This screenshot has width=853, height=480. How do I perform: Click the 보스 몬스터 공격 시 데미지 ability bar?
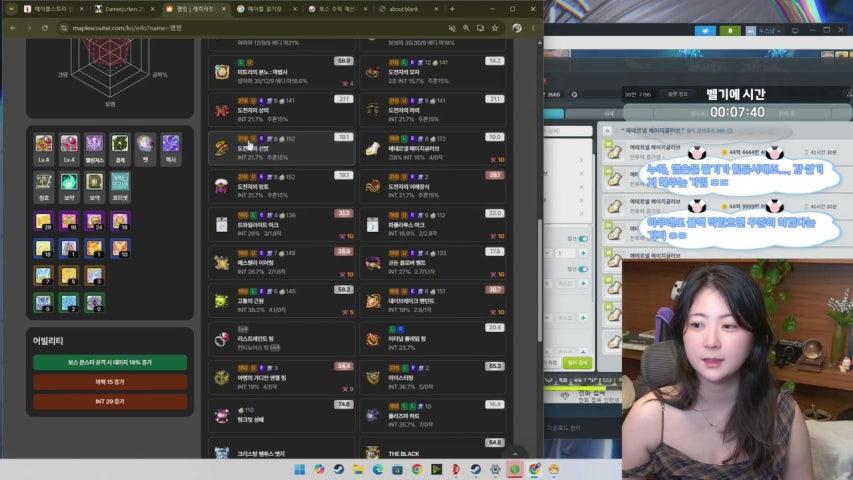click(110, 362)
